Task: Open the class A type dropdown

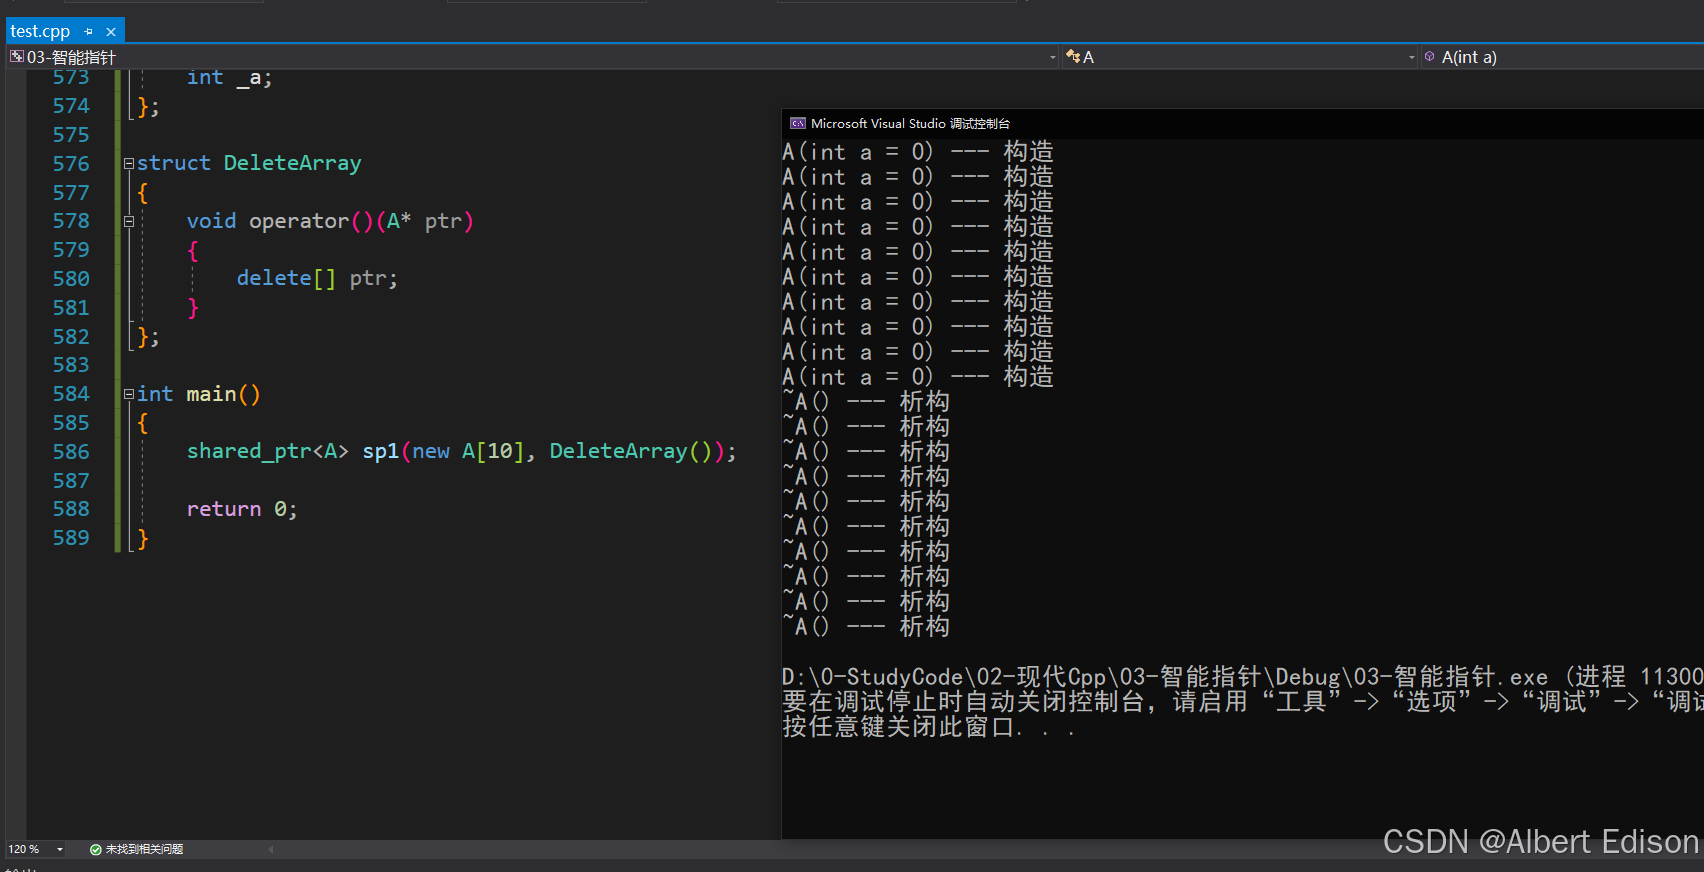Action: click(1412, 57)
